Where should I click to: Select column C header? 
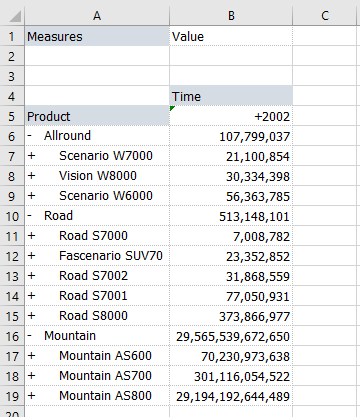[x=325, y=16]
